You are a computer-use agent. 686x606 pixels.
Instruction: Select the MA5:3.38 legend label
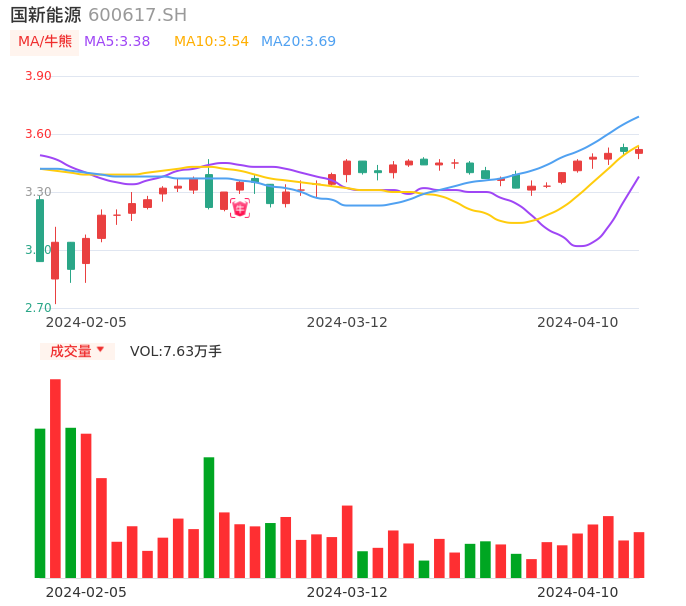click(117, 42)
